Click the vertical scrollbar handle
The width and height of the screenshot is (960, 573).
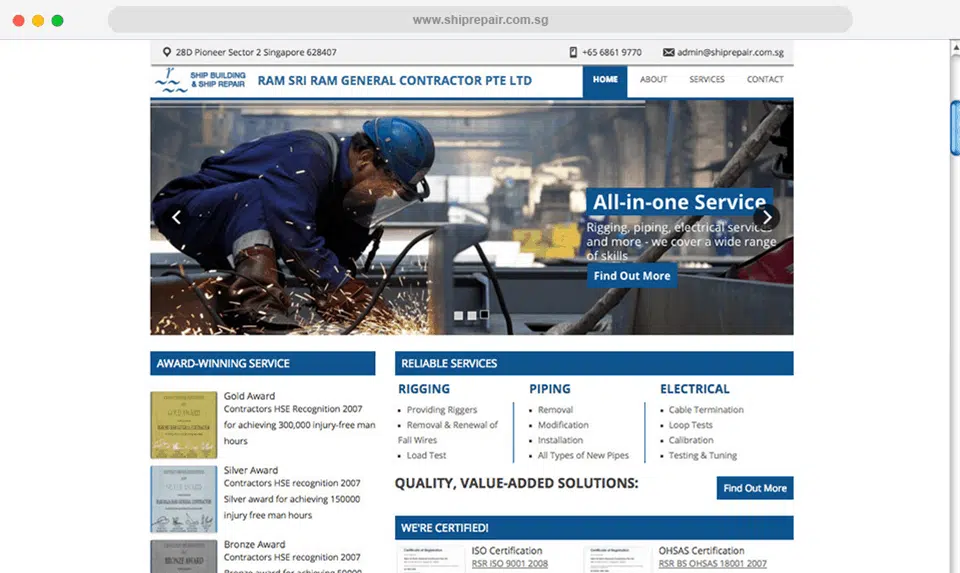[x=954, y=128]
